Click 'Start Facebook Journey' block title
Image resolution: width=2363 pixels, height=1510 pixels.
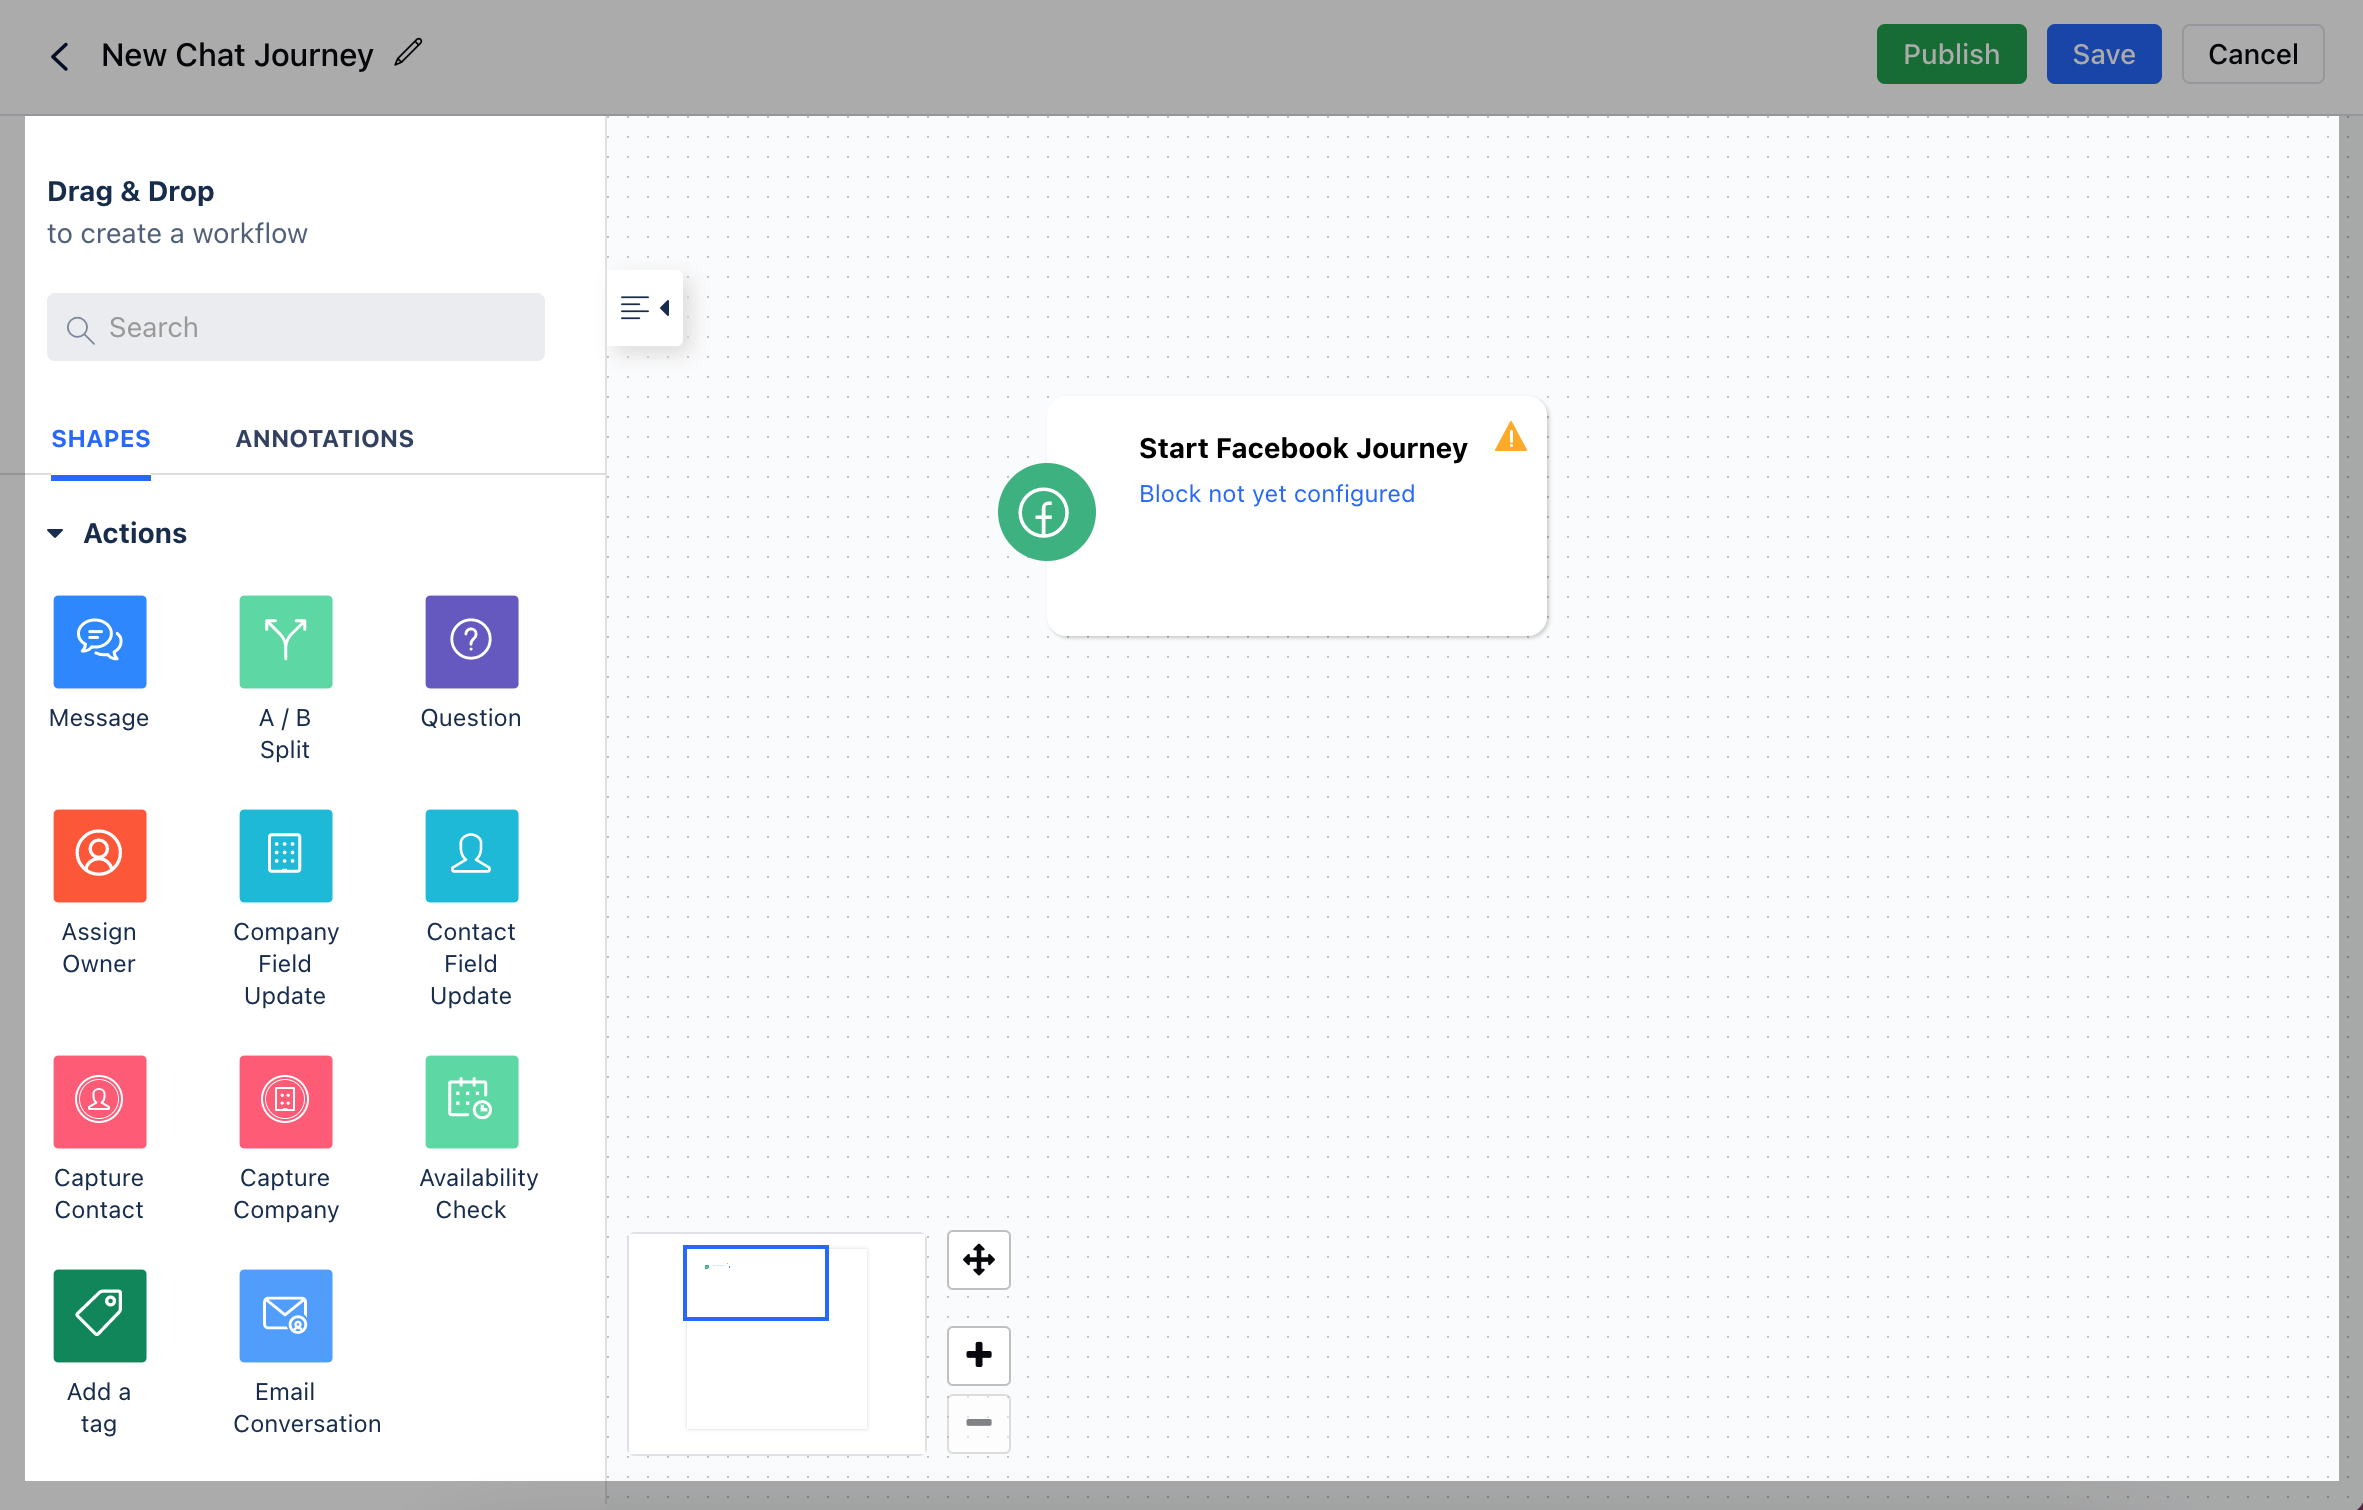(1303, 448)
